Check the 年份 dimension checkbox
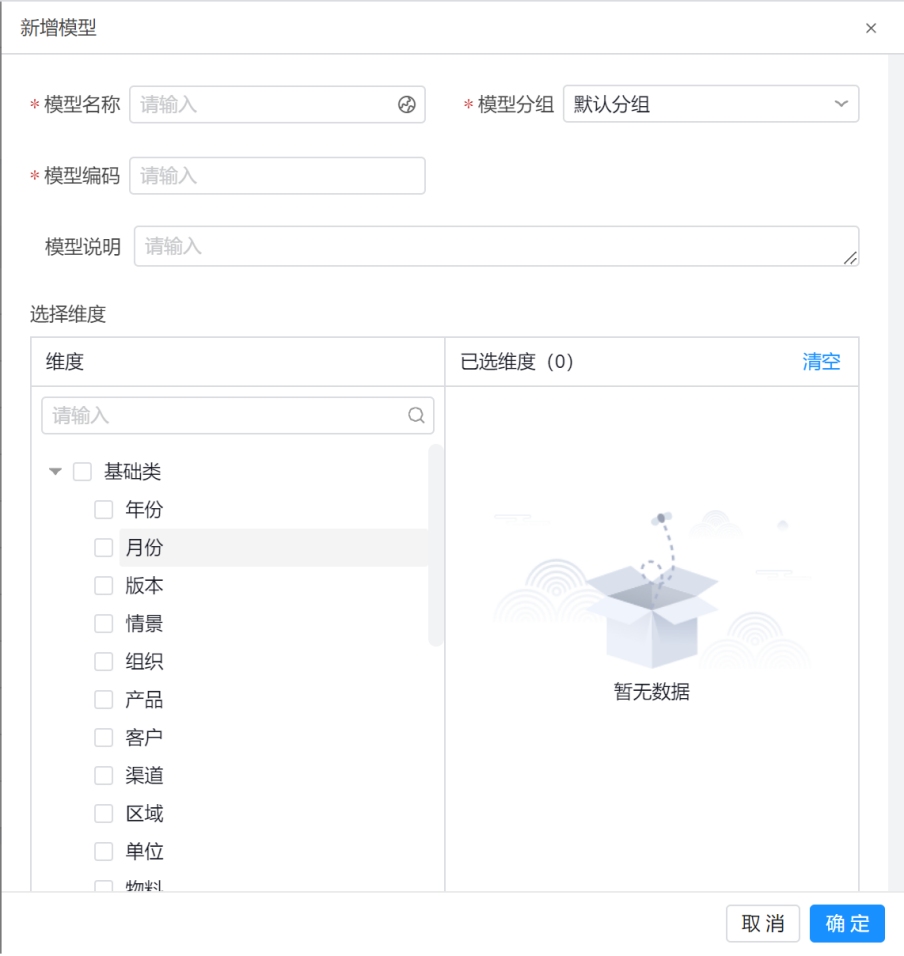Viewport: 904px width, 956px height. tap(104, 510)
